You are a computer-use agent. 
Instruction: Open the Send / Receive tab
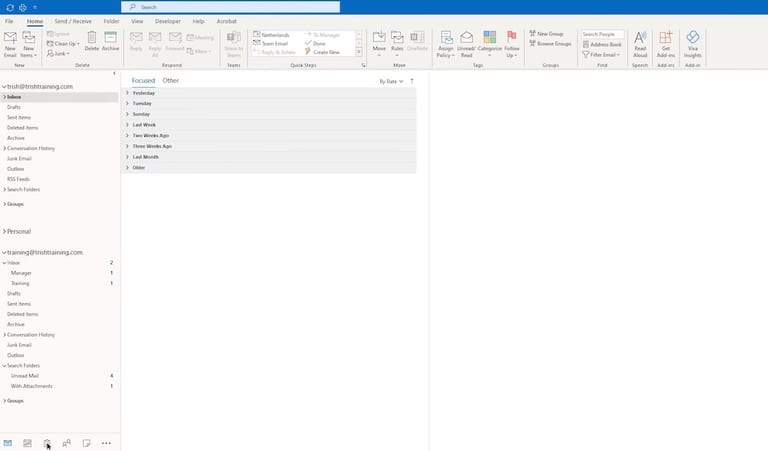72,21
